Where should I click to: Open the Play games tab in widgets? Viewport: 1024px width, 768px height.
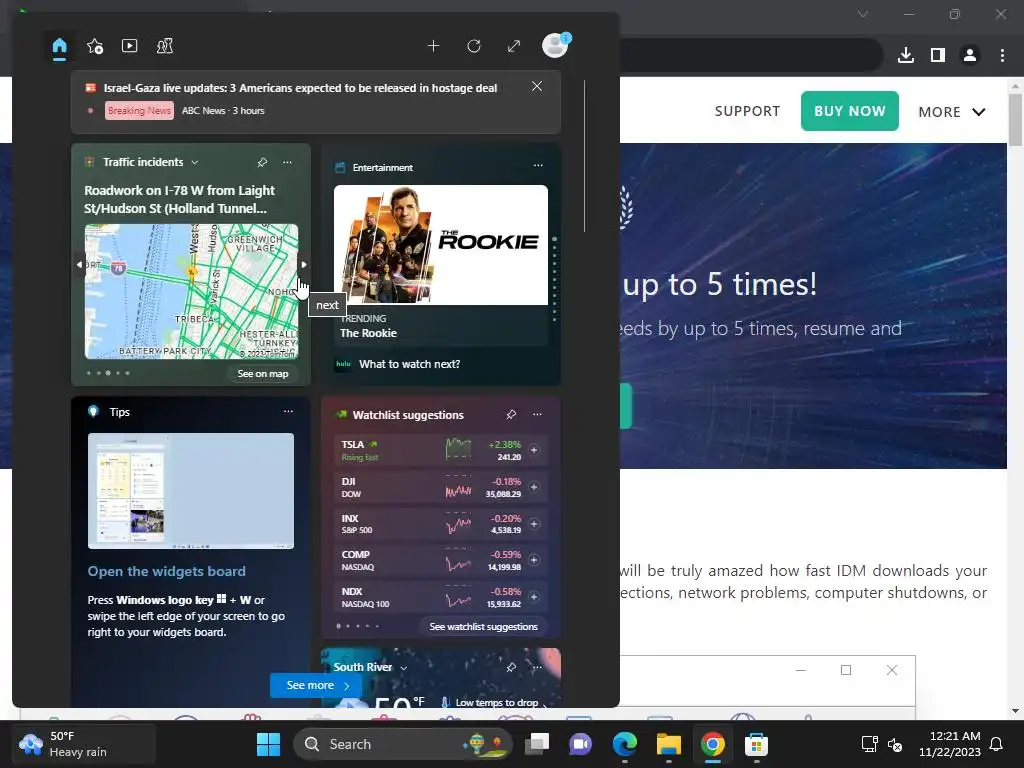point(165,46)
